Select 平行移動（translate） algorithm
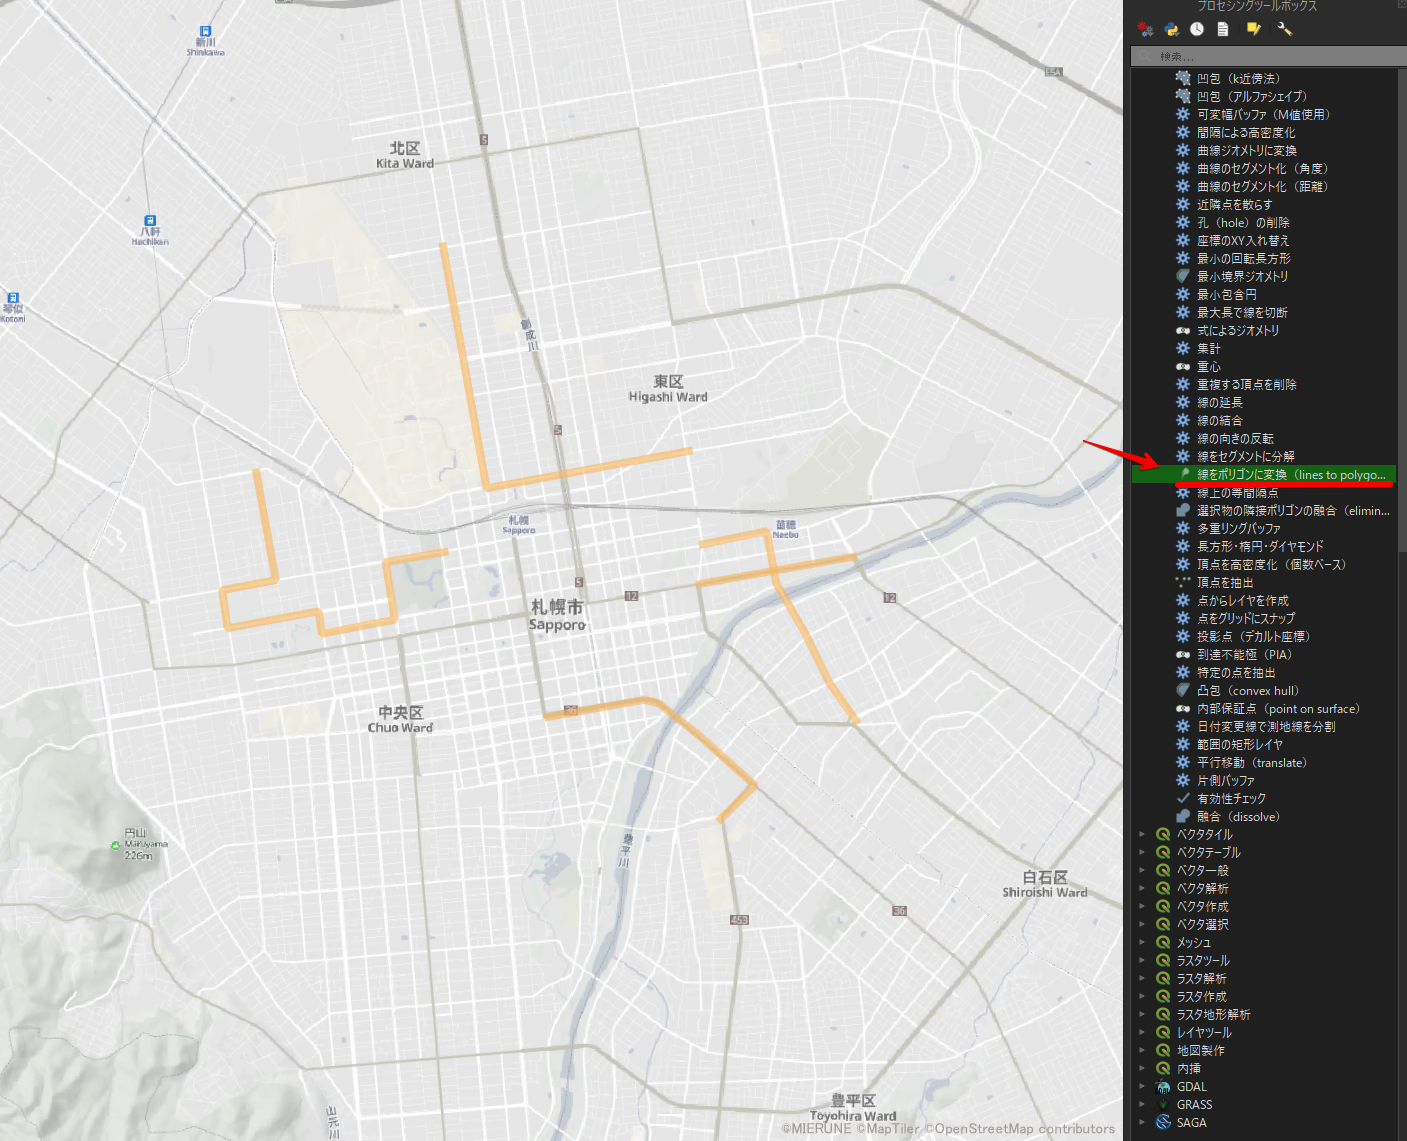Image resolution: width=1407 pixels, height=1141 pixels. click(x=1252, y=762)
